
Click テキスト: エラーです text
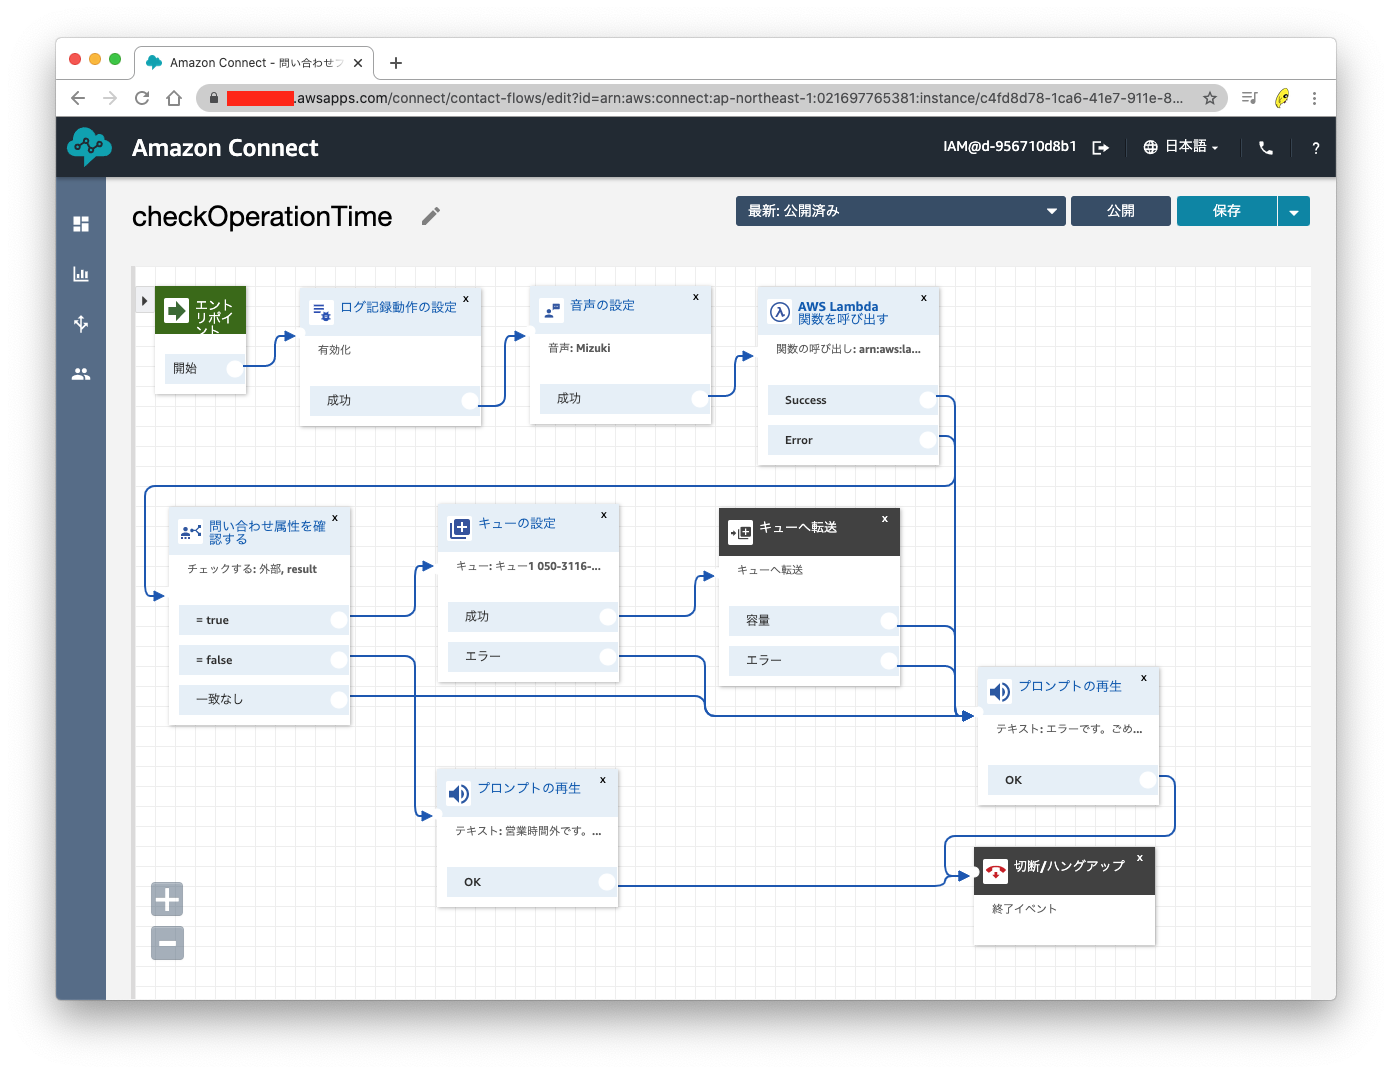(x=1069, y=729)
